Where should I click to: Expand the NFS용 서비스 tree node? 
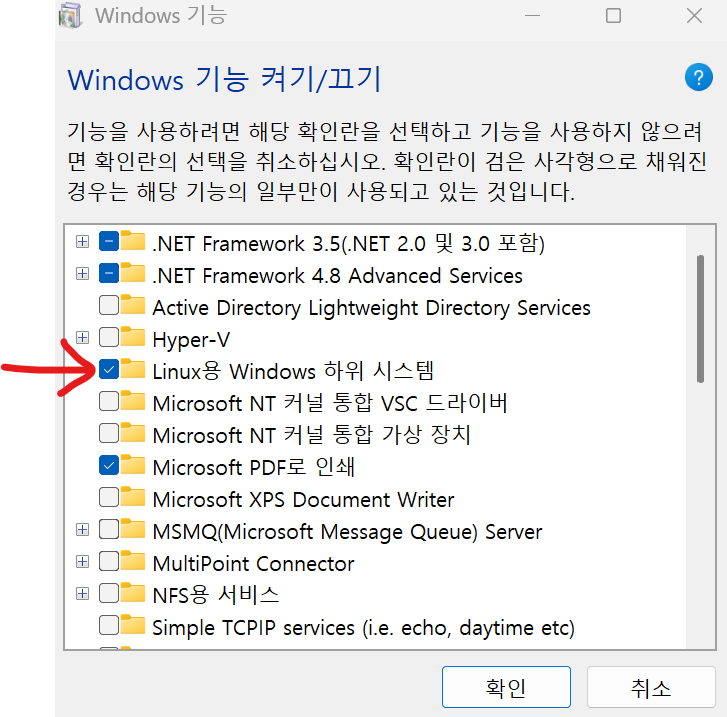83,594
